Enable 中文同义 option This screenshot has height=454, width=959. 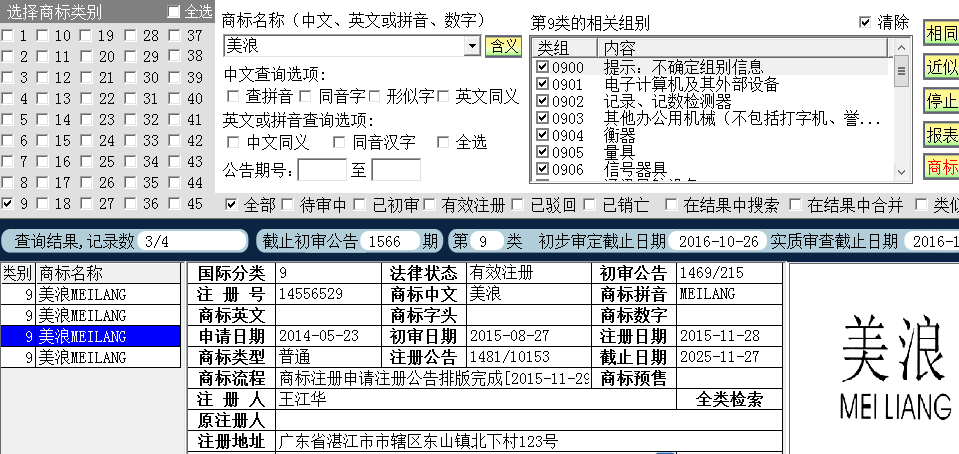(233, 143)
